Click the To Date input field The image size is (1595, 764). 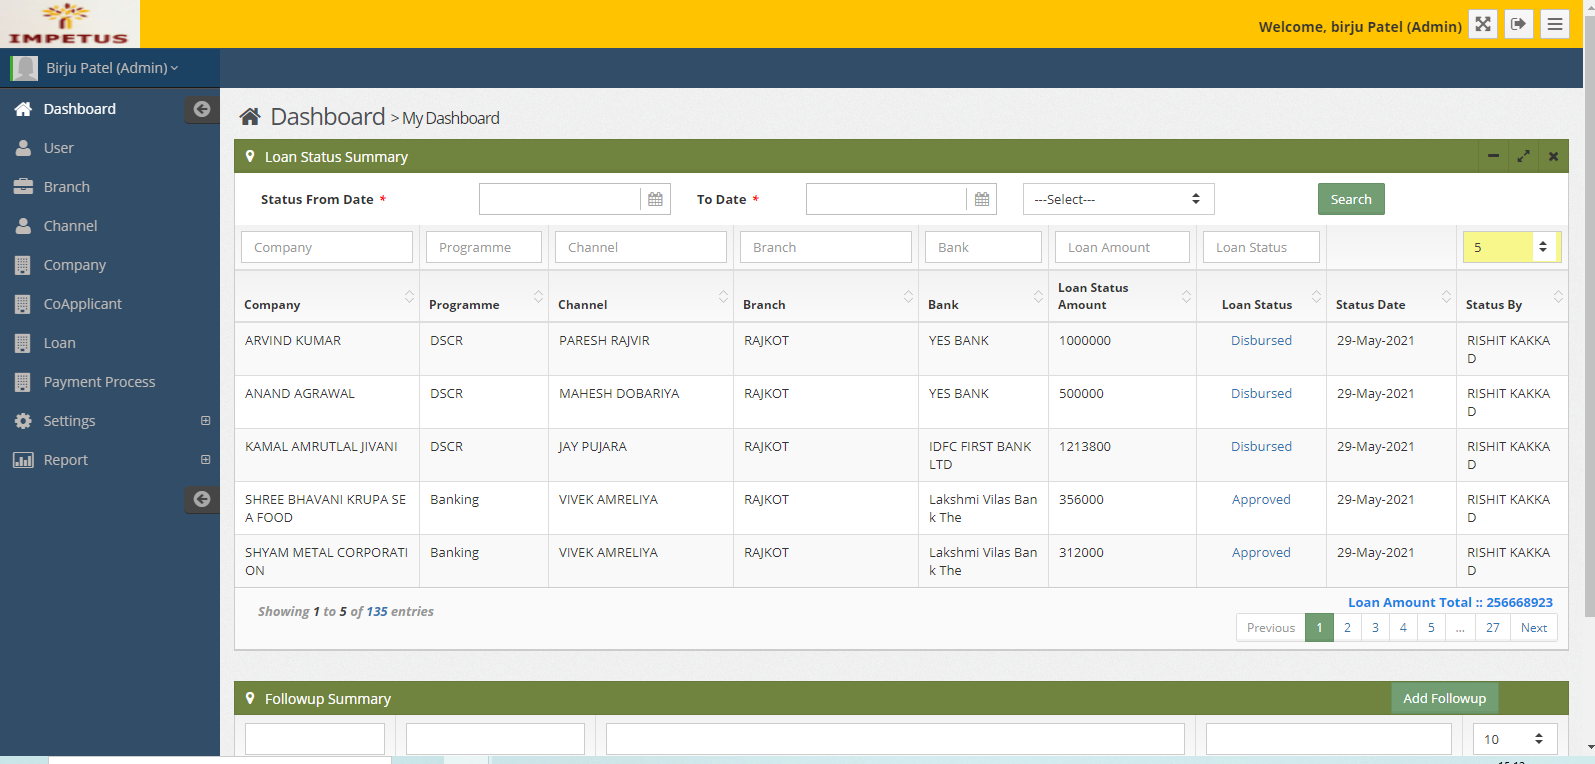coord(887,199)
